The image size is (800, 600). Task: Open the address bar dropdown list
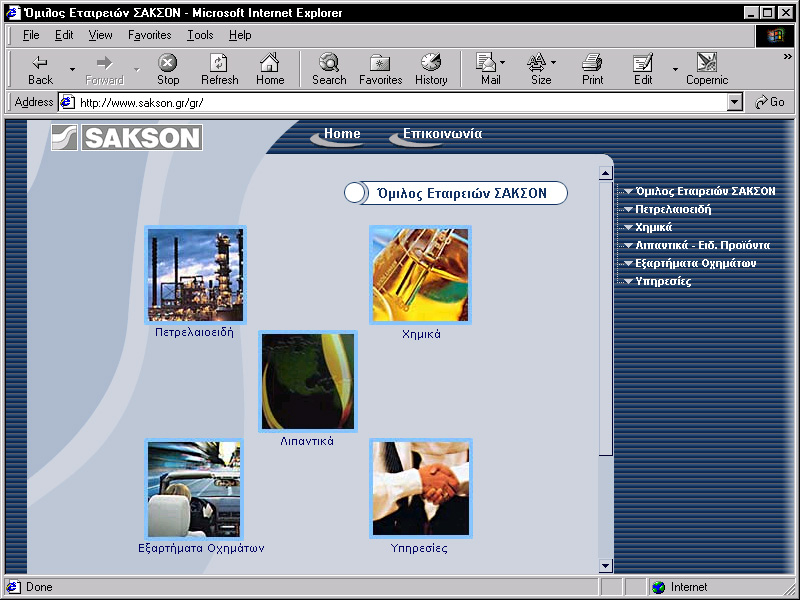[x=734, y=103]
